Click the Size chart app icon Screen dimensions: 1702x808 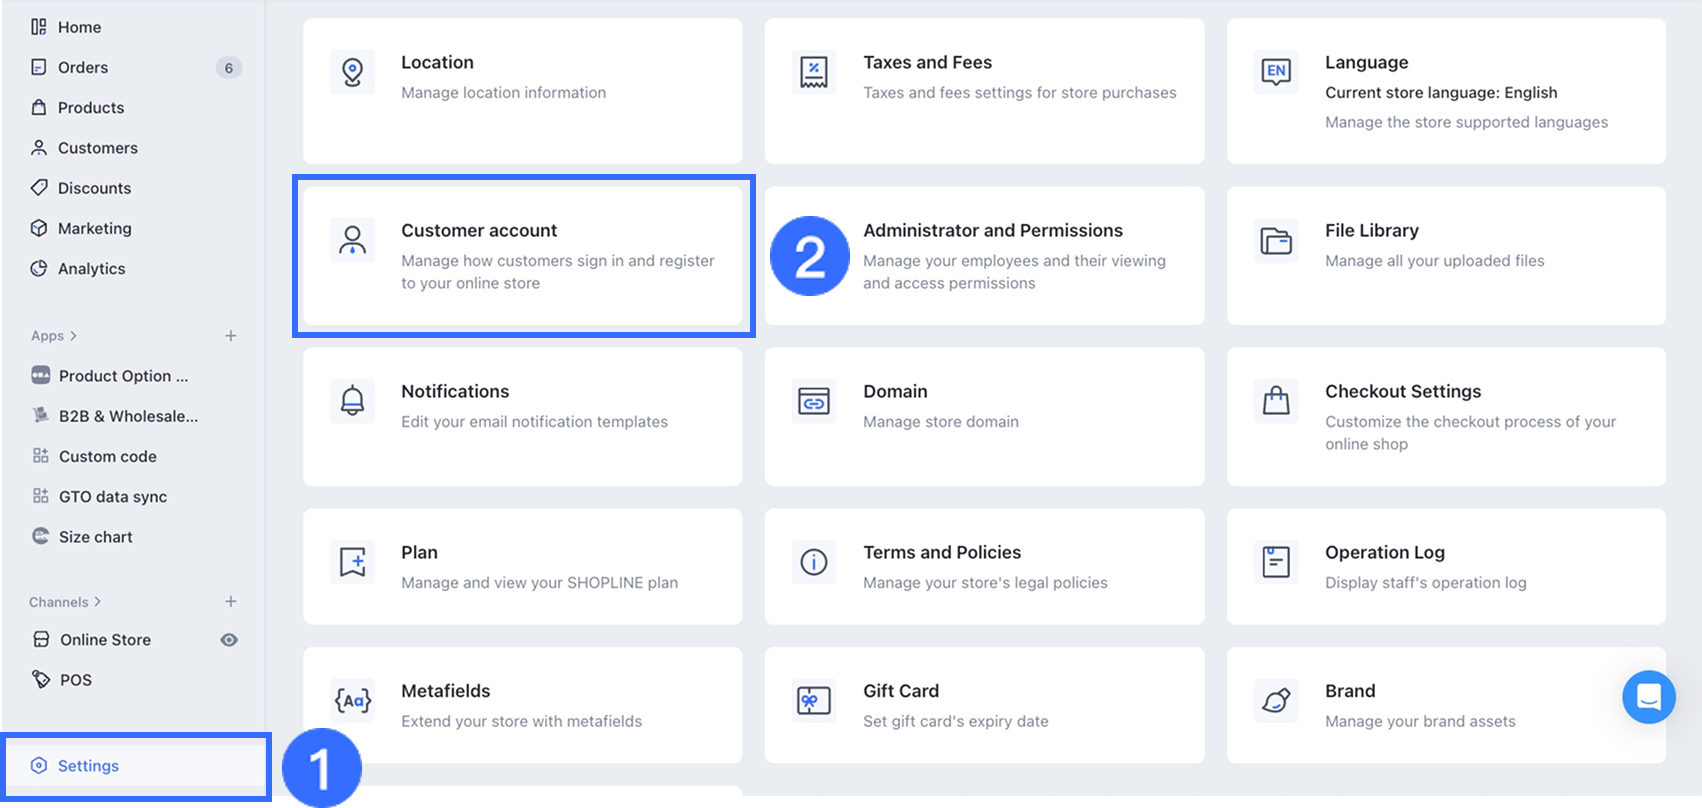[x=41, y=536]
